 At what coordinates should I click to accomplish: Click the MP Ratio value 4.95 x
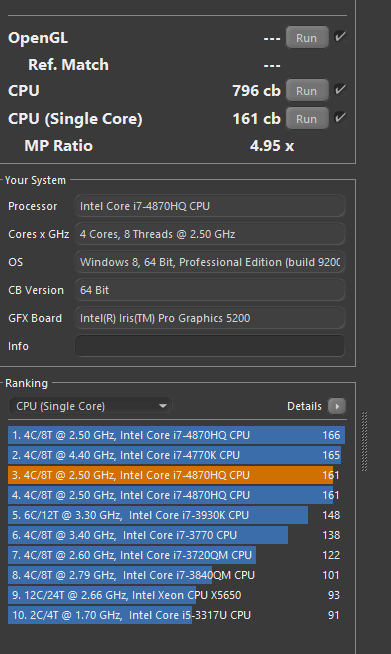point(272,146)
